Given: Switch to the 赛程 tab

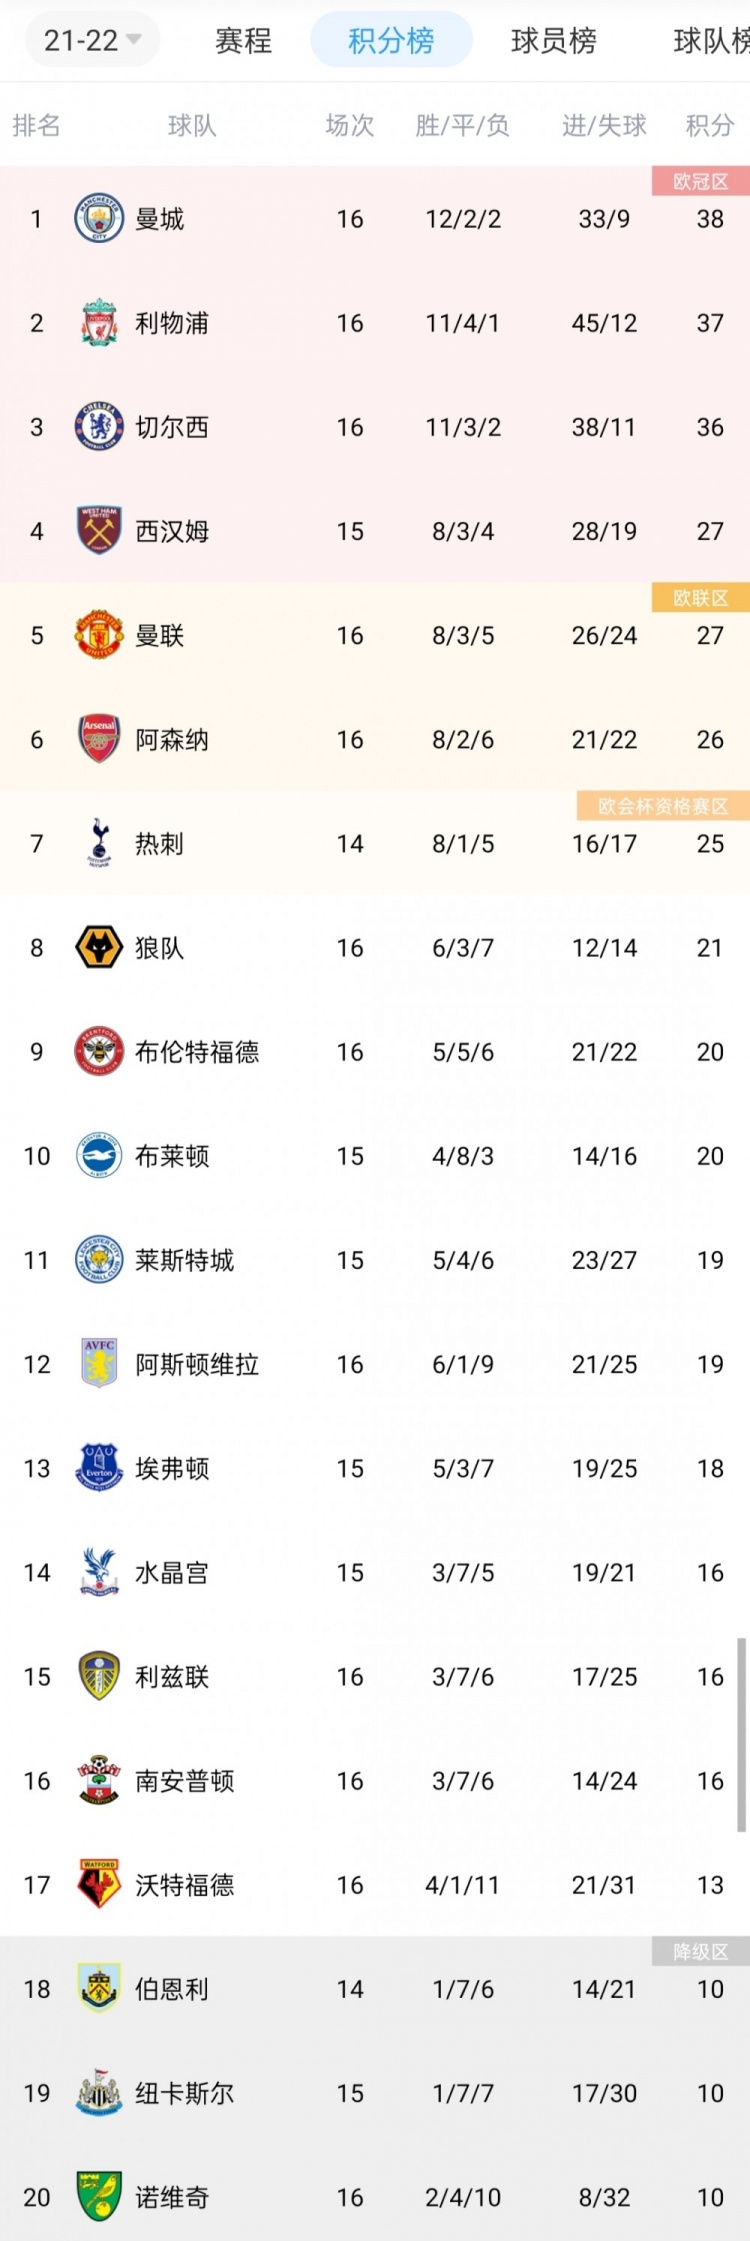Looking at the screenshot, I should pos(243,40).
